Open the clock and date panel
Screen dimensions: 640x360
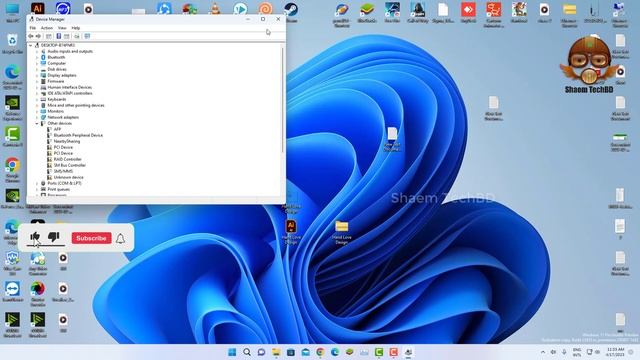tap(615, 352)
